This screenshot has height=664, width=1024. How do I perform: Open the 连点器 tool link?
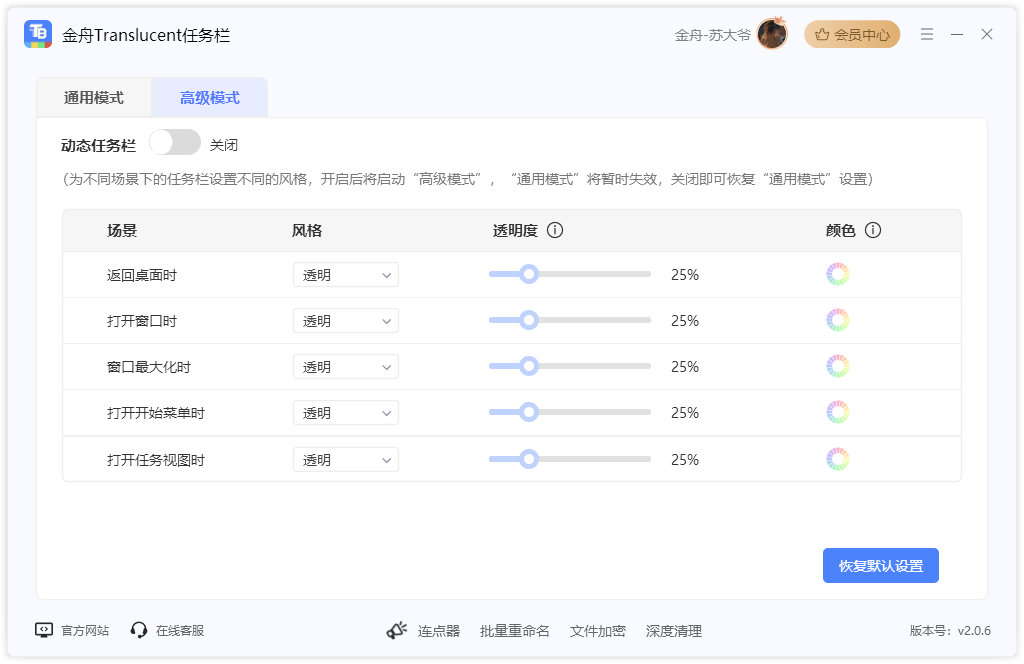(x=439, y=631)
